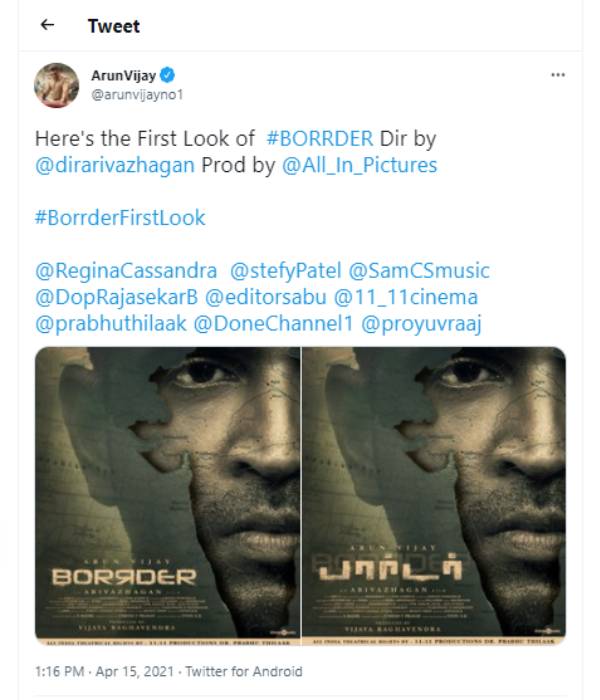Open the three-dot more options menu
The height and width of the screenshot is (700, 600).
pos(558,75)
